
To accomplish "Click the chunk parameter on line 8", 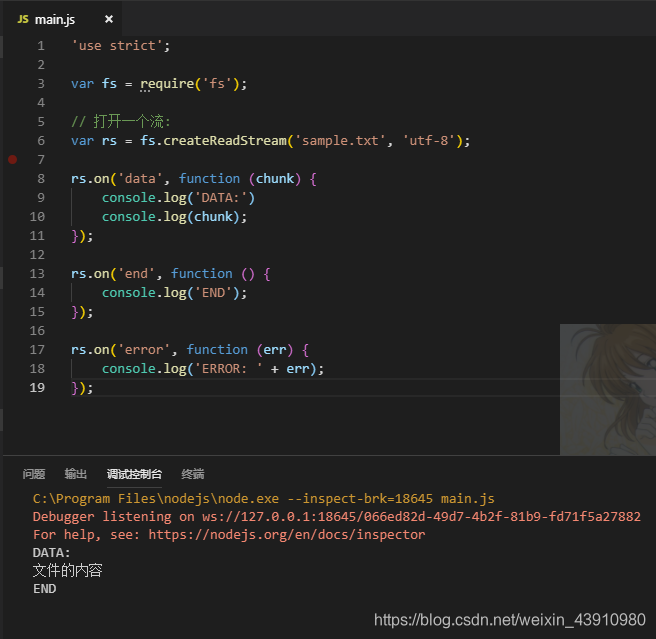I will pos(275,179).
